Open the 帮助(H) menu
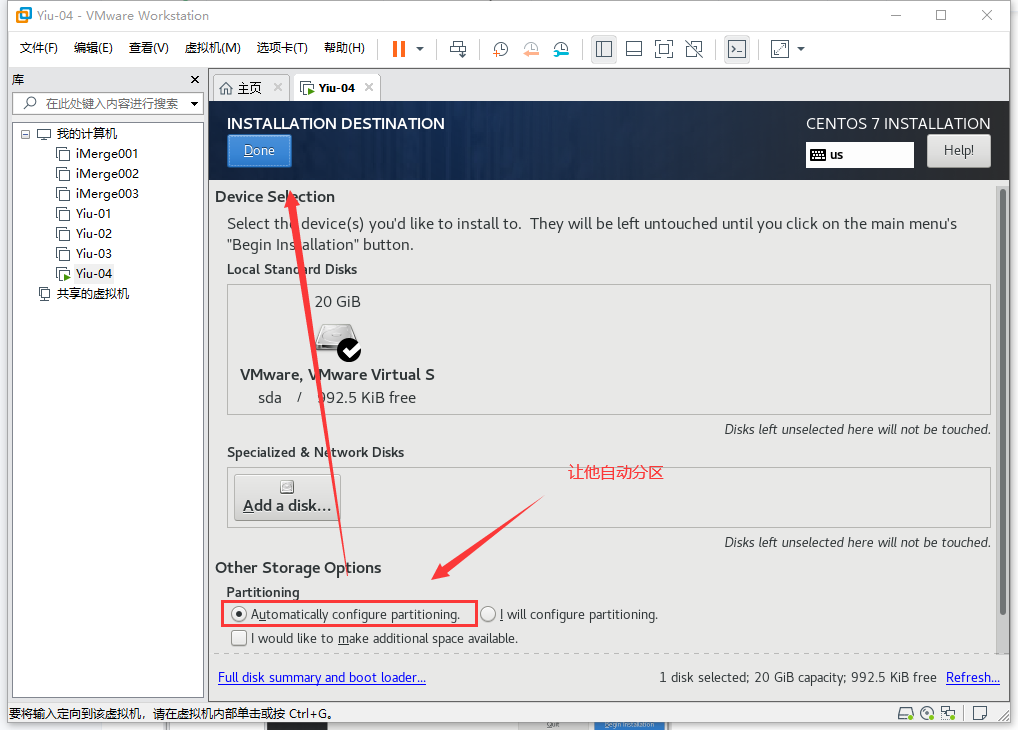This screenshot has height=730, width=1018. pos(344,48)
